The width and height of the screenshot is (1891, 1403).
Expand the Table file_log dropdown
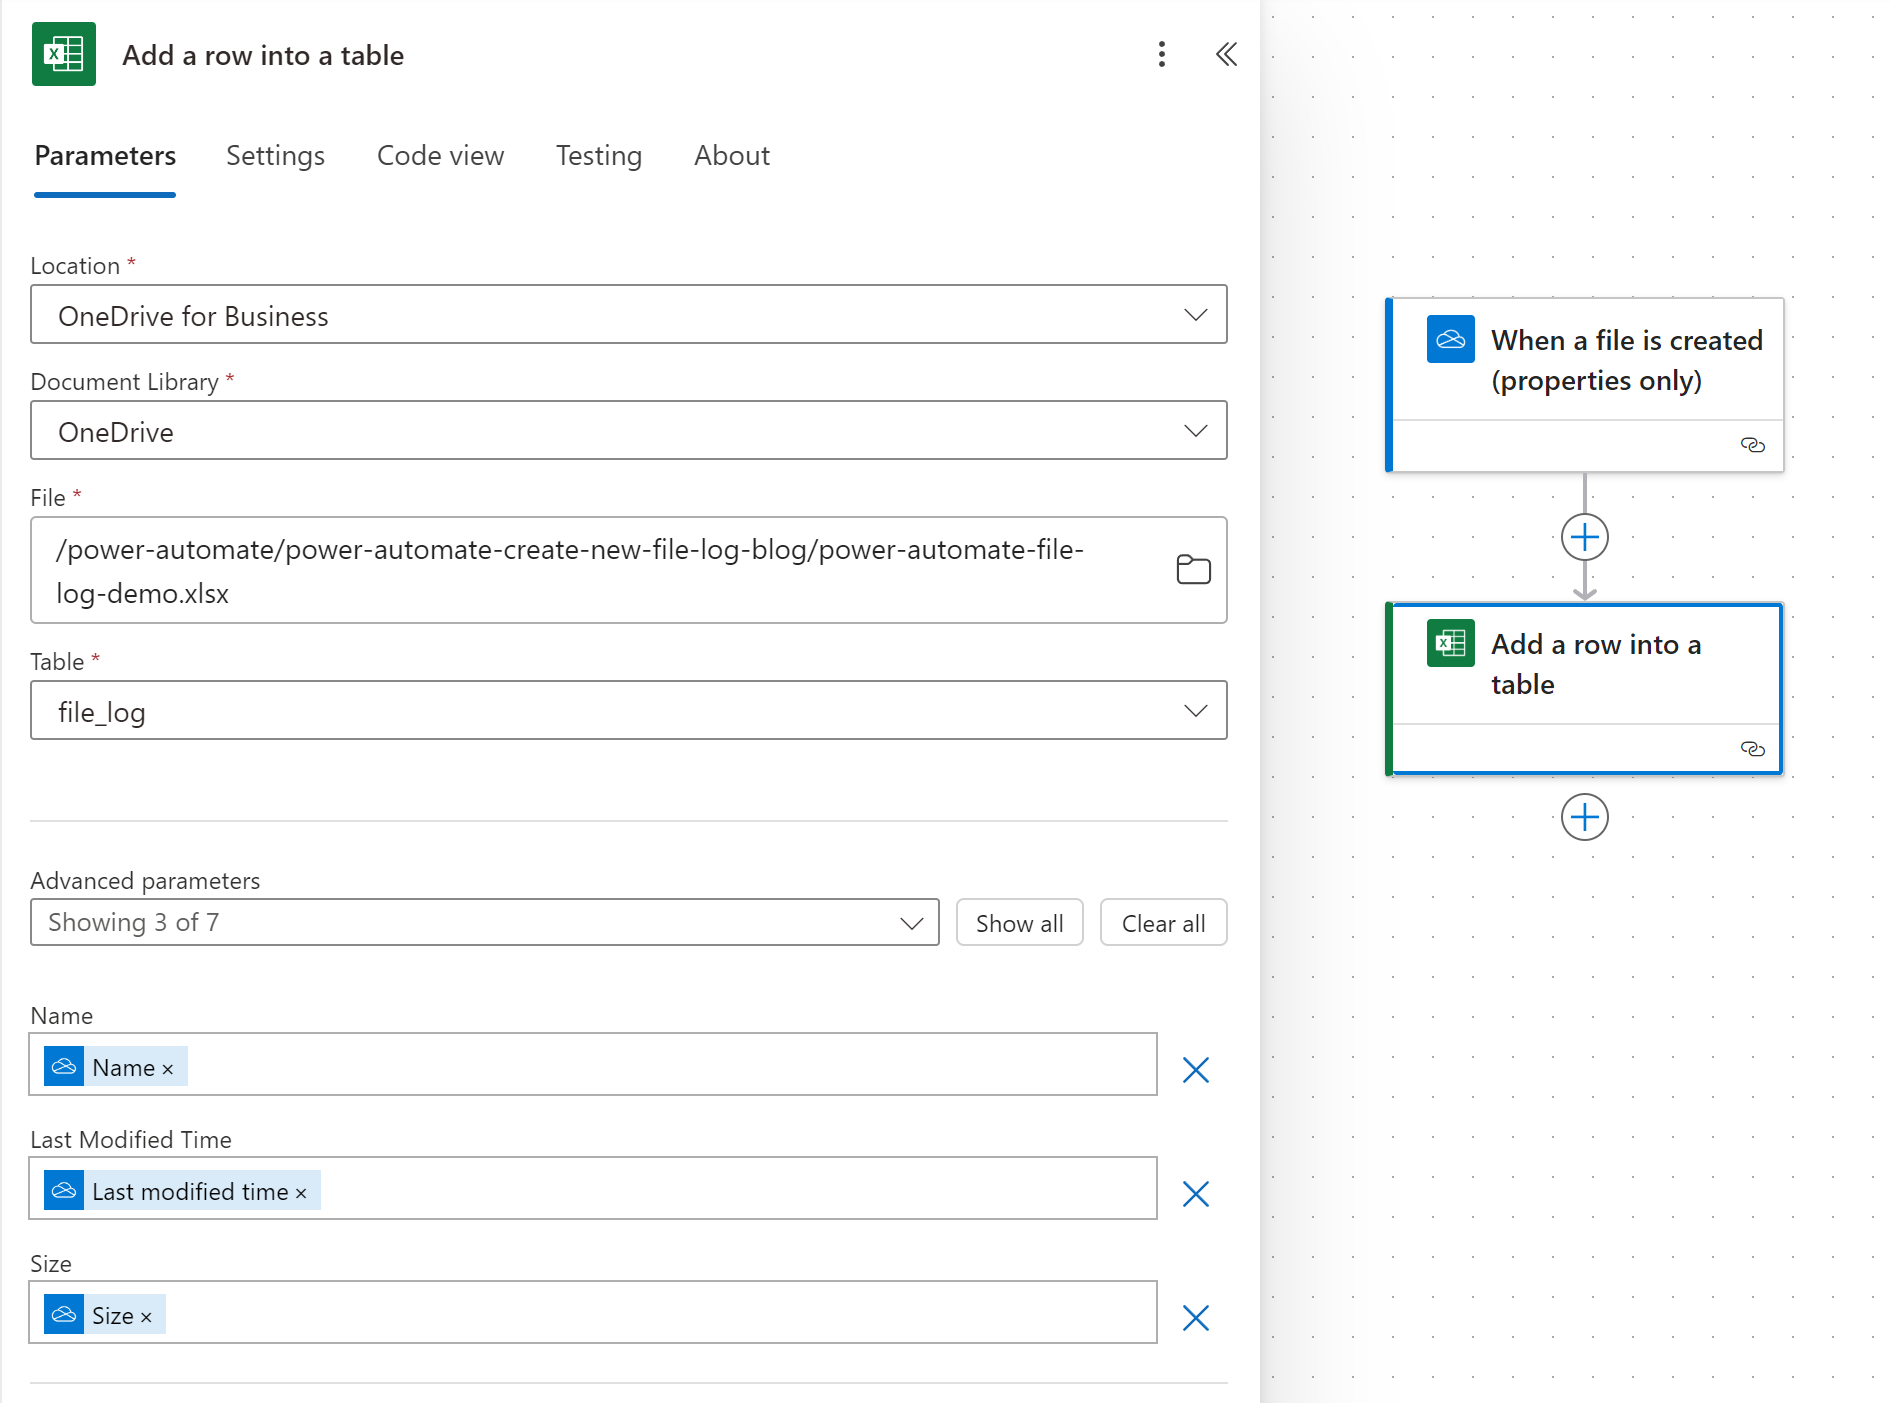pyautogui.click(x=1195, y=711)
